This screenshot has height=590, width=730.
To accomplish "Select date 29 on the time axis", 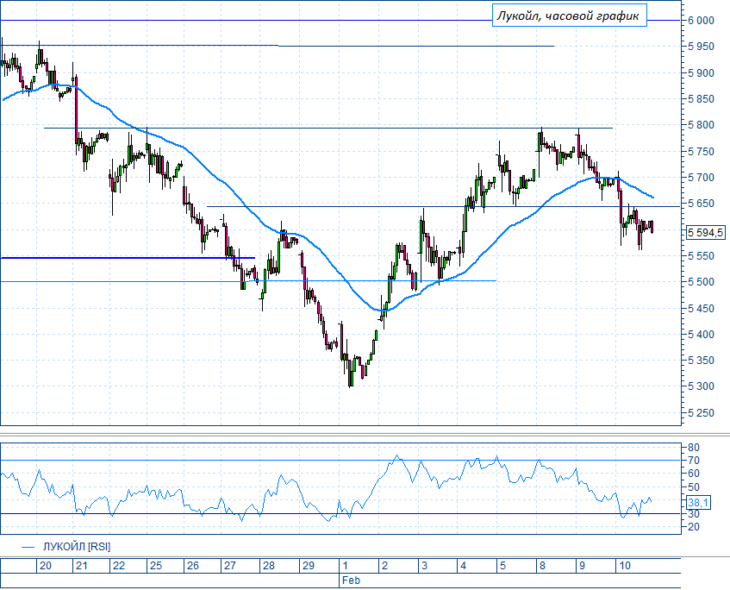I will point(309,566).
